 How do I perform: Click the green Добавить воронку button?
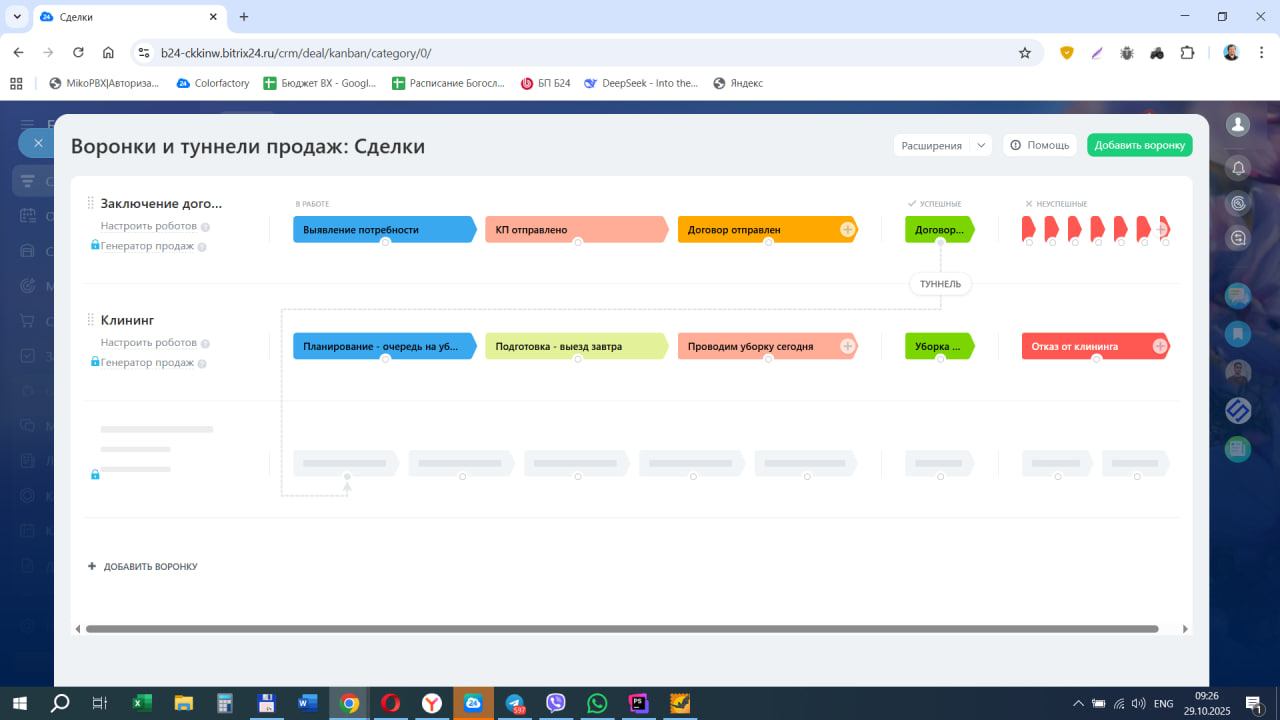[x=1140, y=145]
